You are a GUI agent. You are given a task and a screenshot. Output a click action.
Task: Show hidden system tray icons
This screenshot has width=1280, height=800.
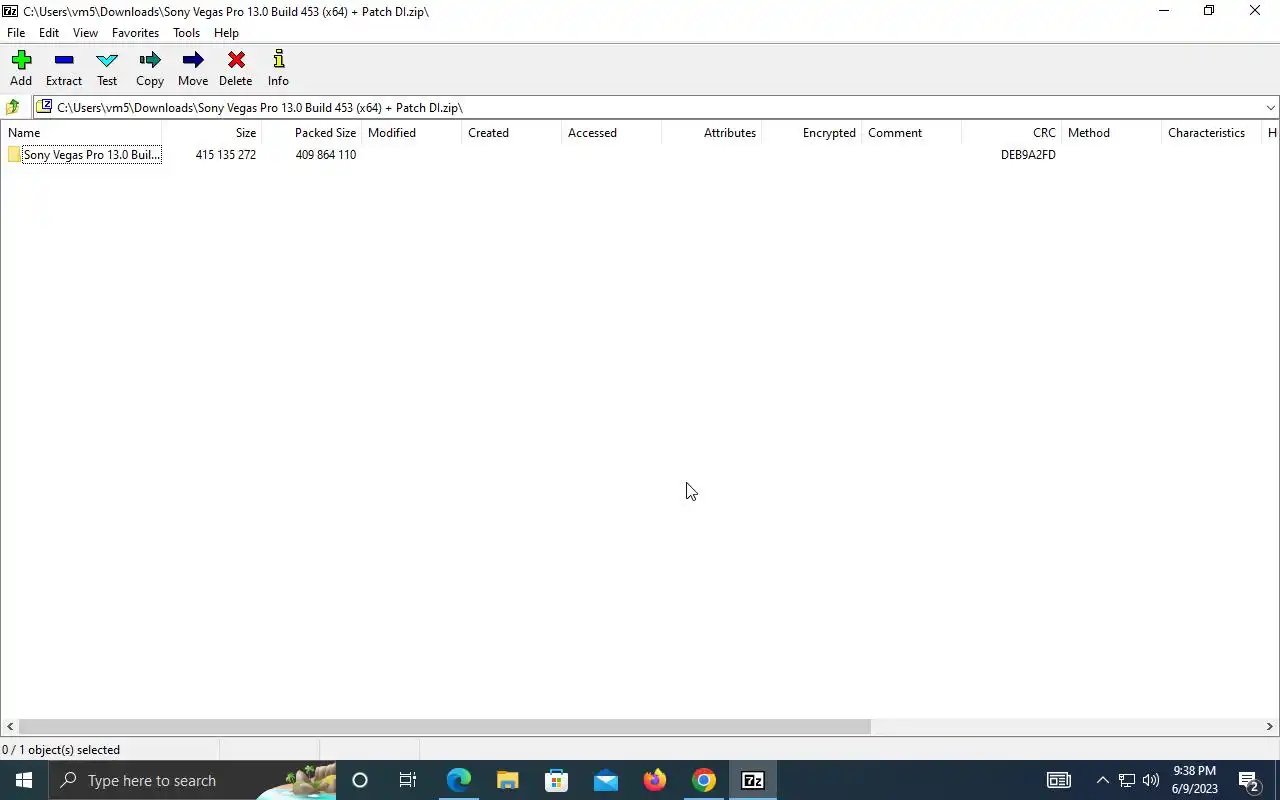point(1102,780)
